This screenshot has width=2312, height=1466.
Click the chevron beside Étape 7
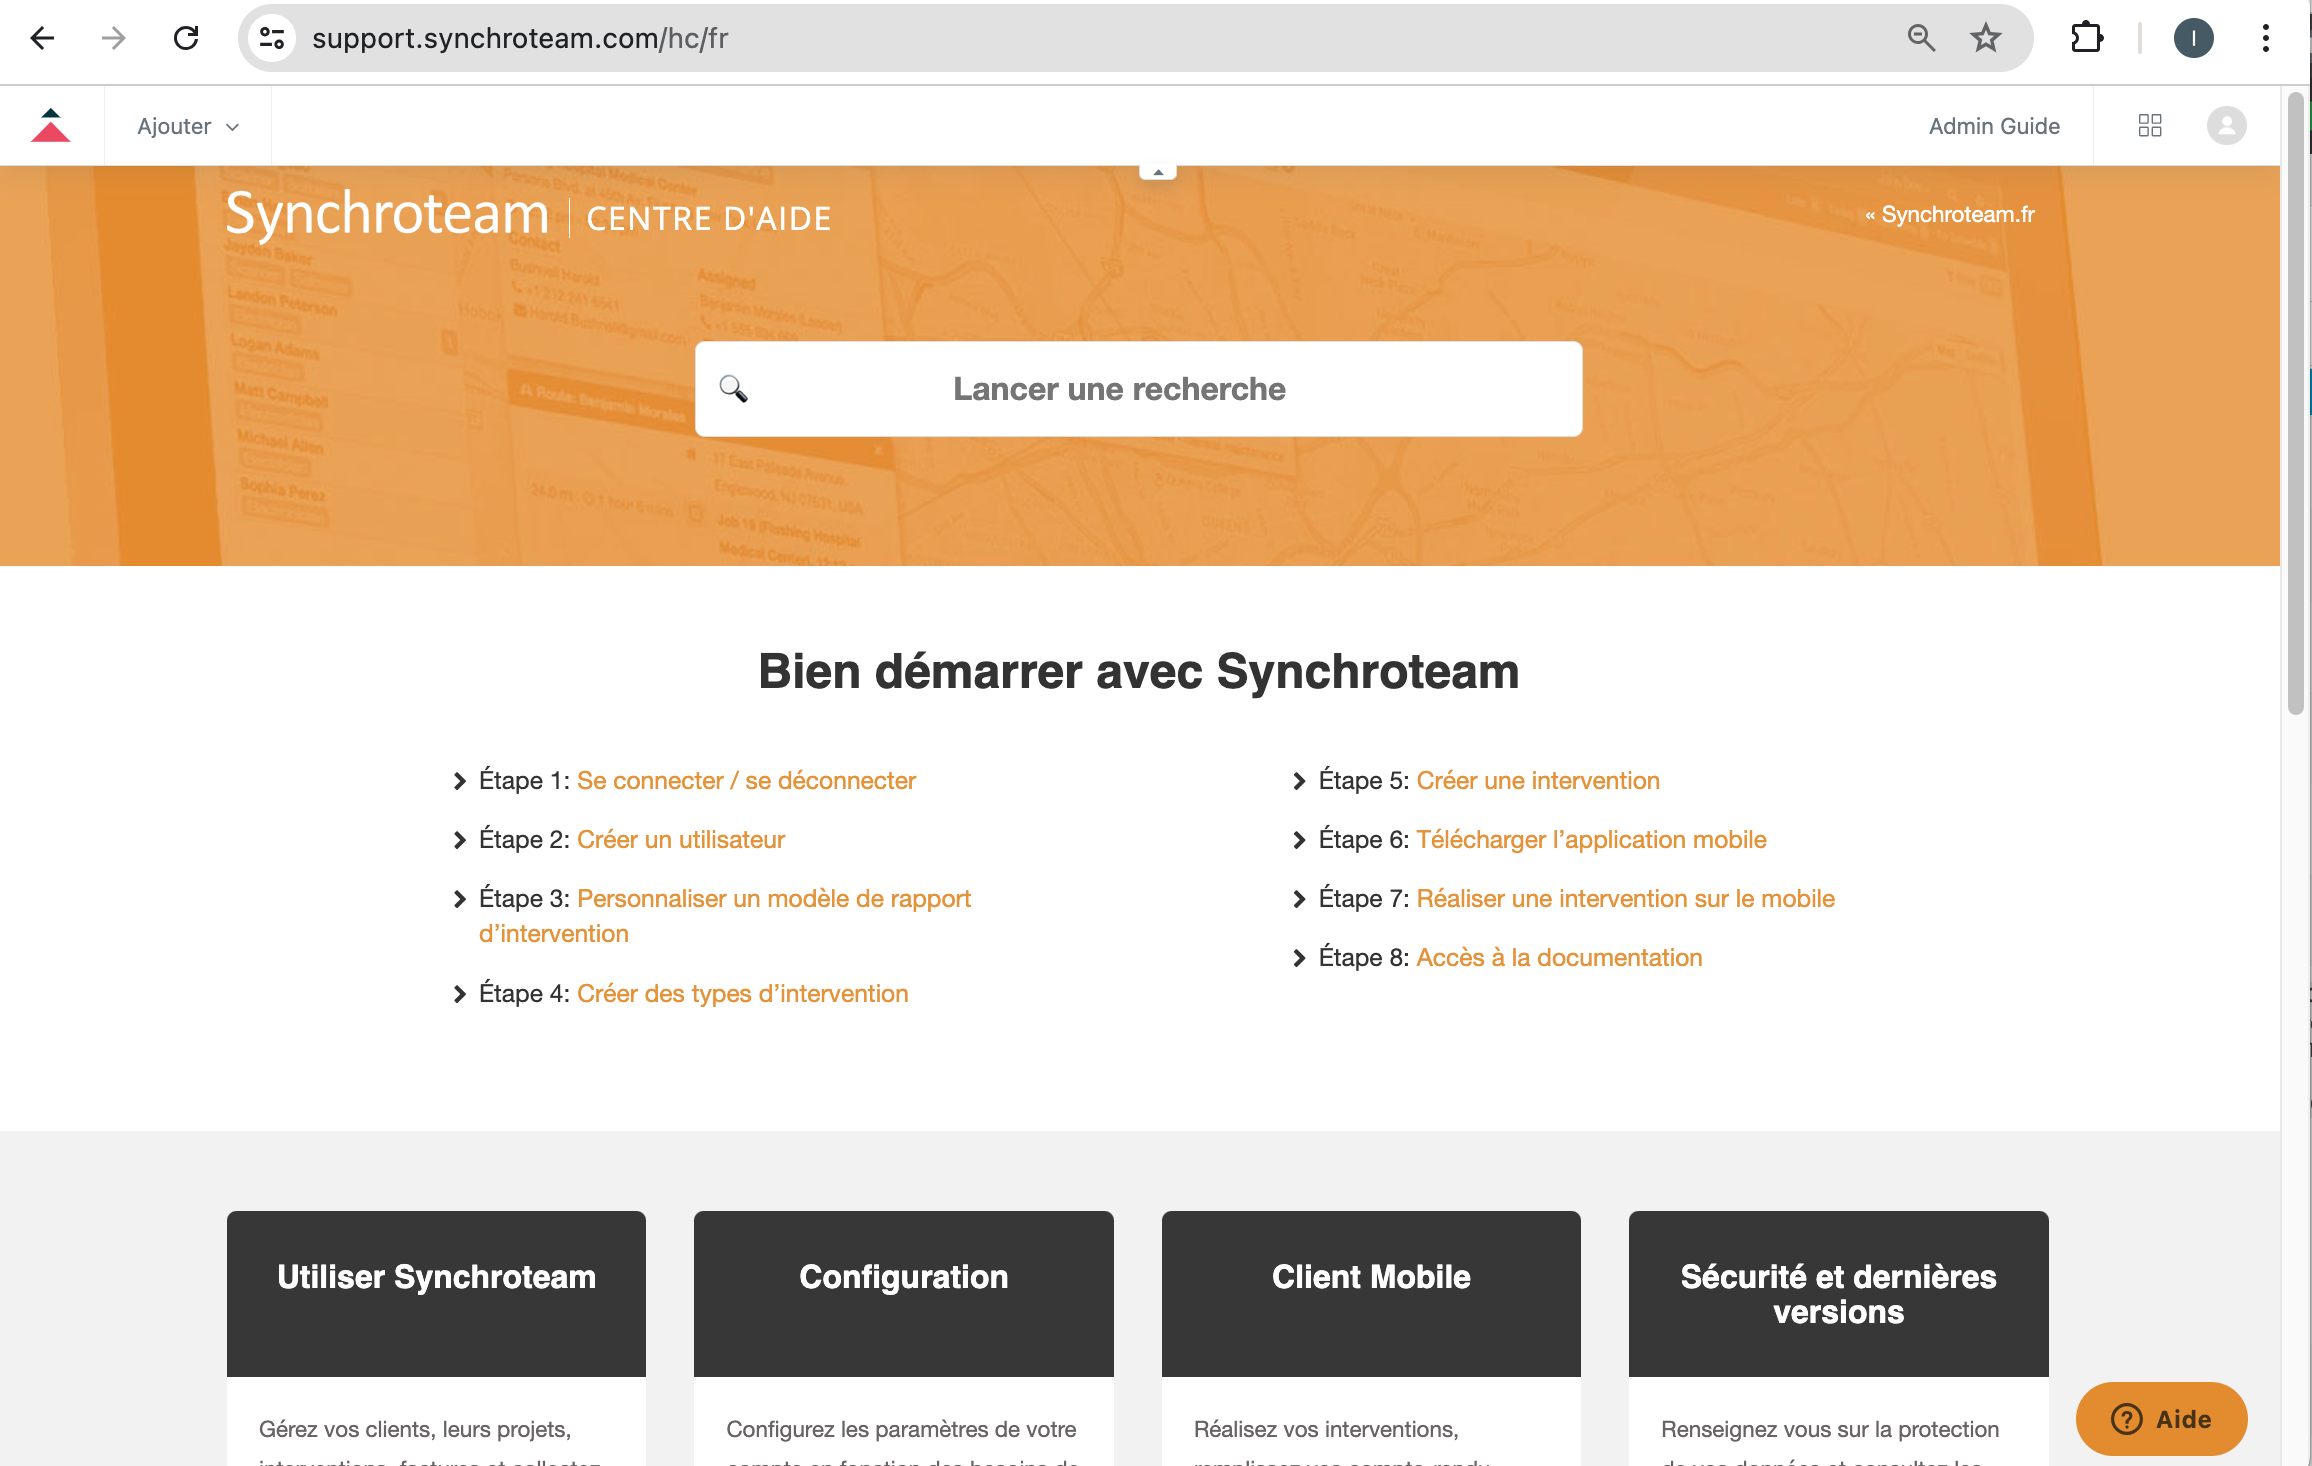point(1300,899)
